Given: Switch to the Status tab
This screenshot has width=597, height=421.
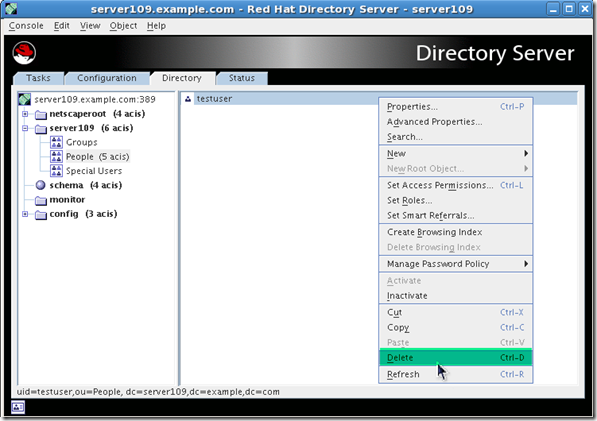Looking at the screenshot, I should 242,78.
